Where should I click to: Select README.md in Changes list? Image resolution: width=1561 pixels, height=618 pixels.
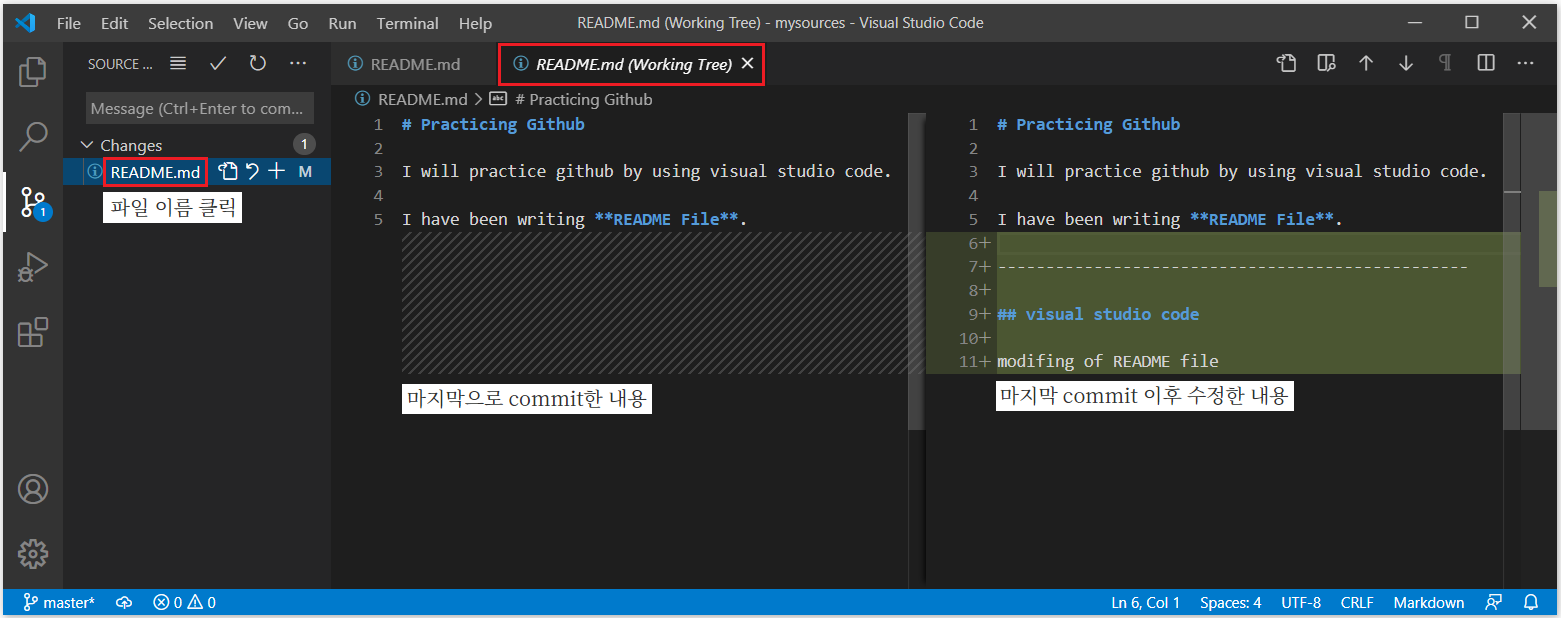coord(155,172)
